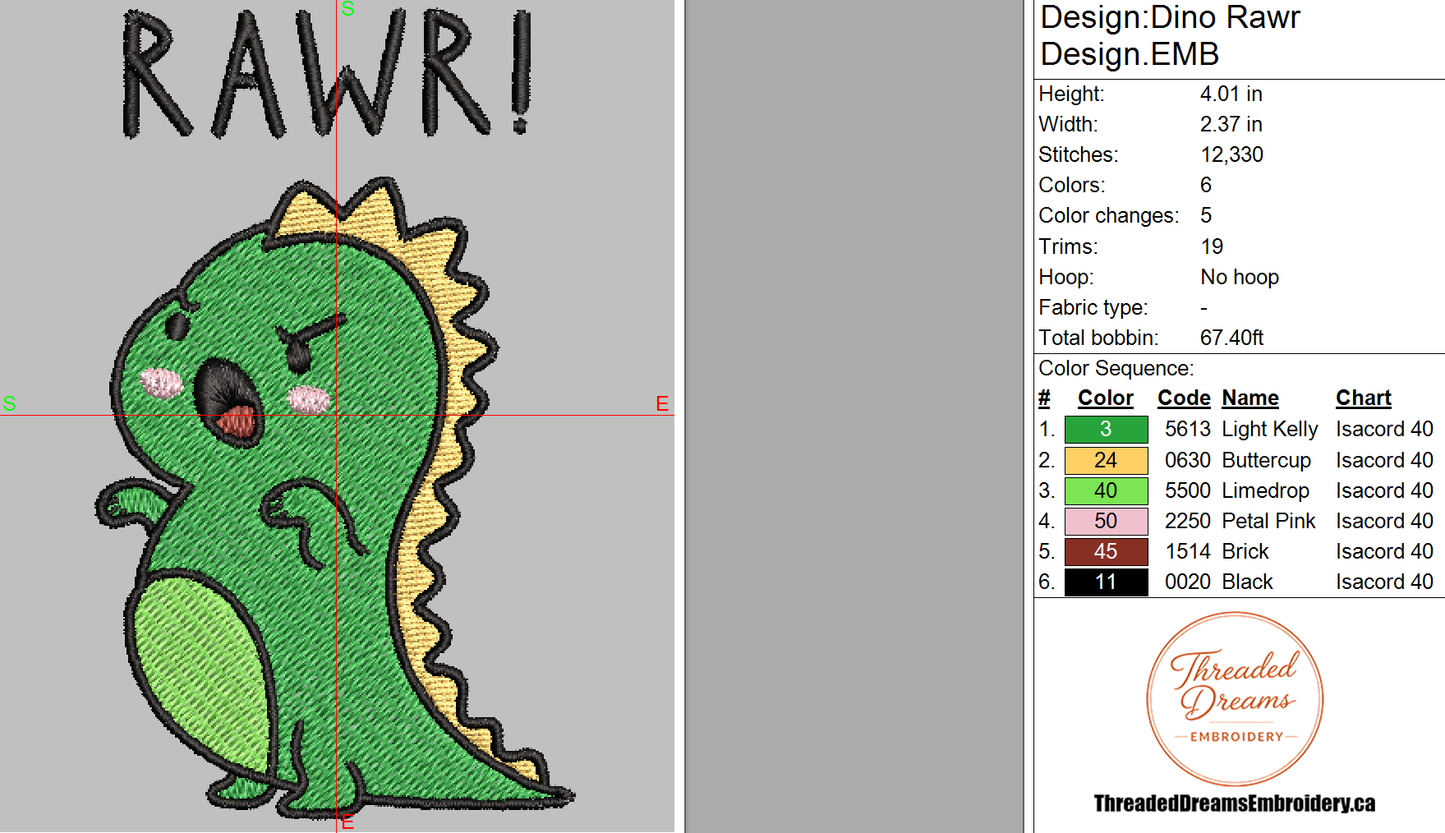Image resolution: width=1445 pixels, height=833 pixels.
Task: Click the Light Kelly green color swatch
Action: pyautogui.click(x=1106, y=430)
